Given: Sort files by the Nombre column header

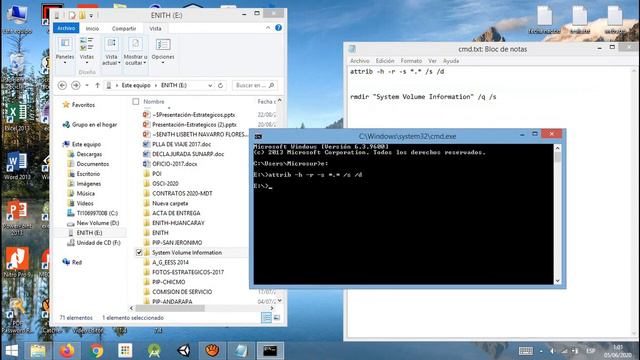Looking at the screenshot, I should 153,102.
